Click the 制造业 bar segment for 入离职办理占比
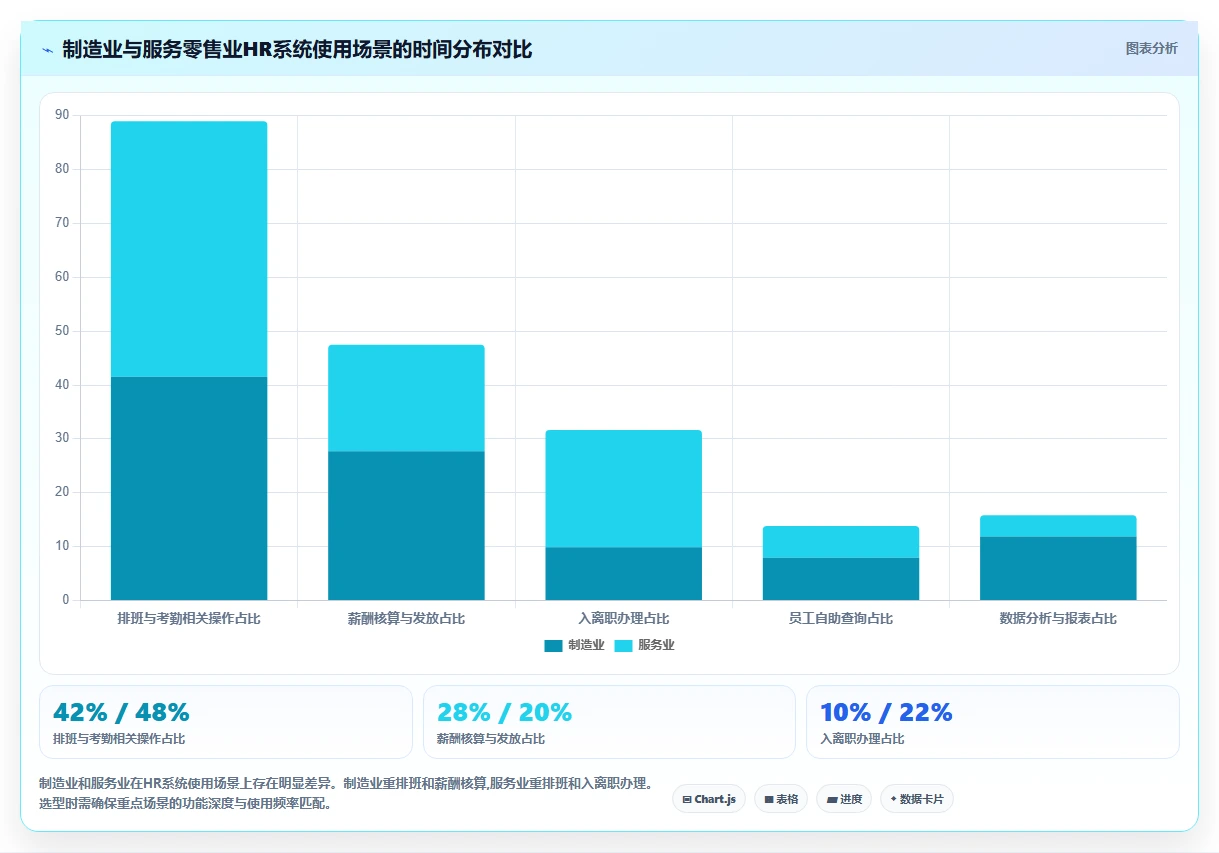1219x853 pixels. 623,574
